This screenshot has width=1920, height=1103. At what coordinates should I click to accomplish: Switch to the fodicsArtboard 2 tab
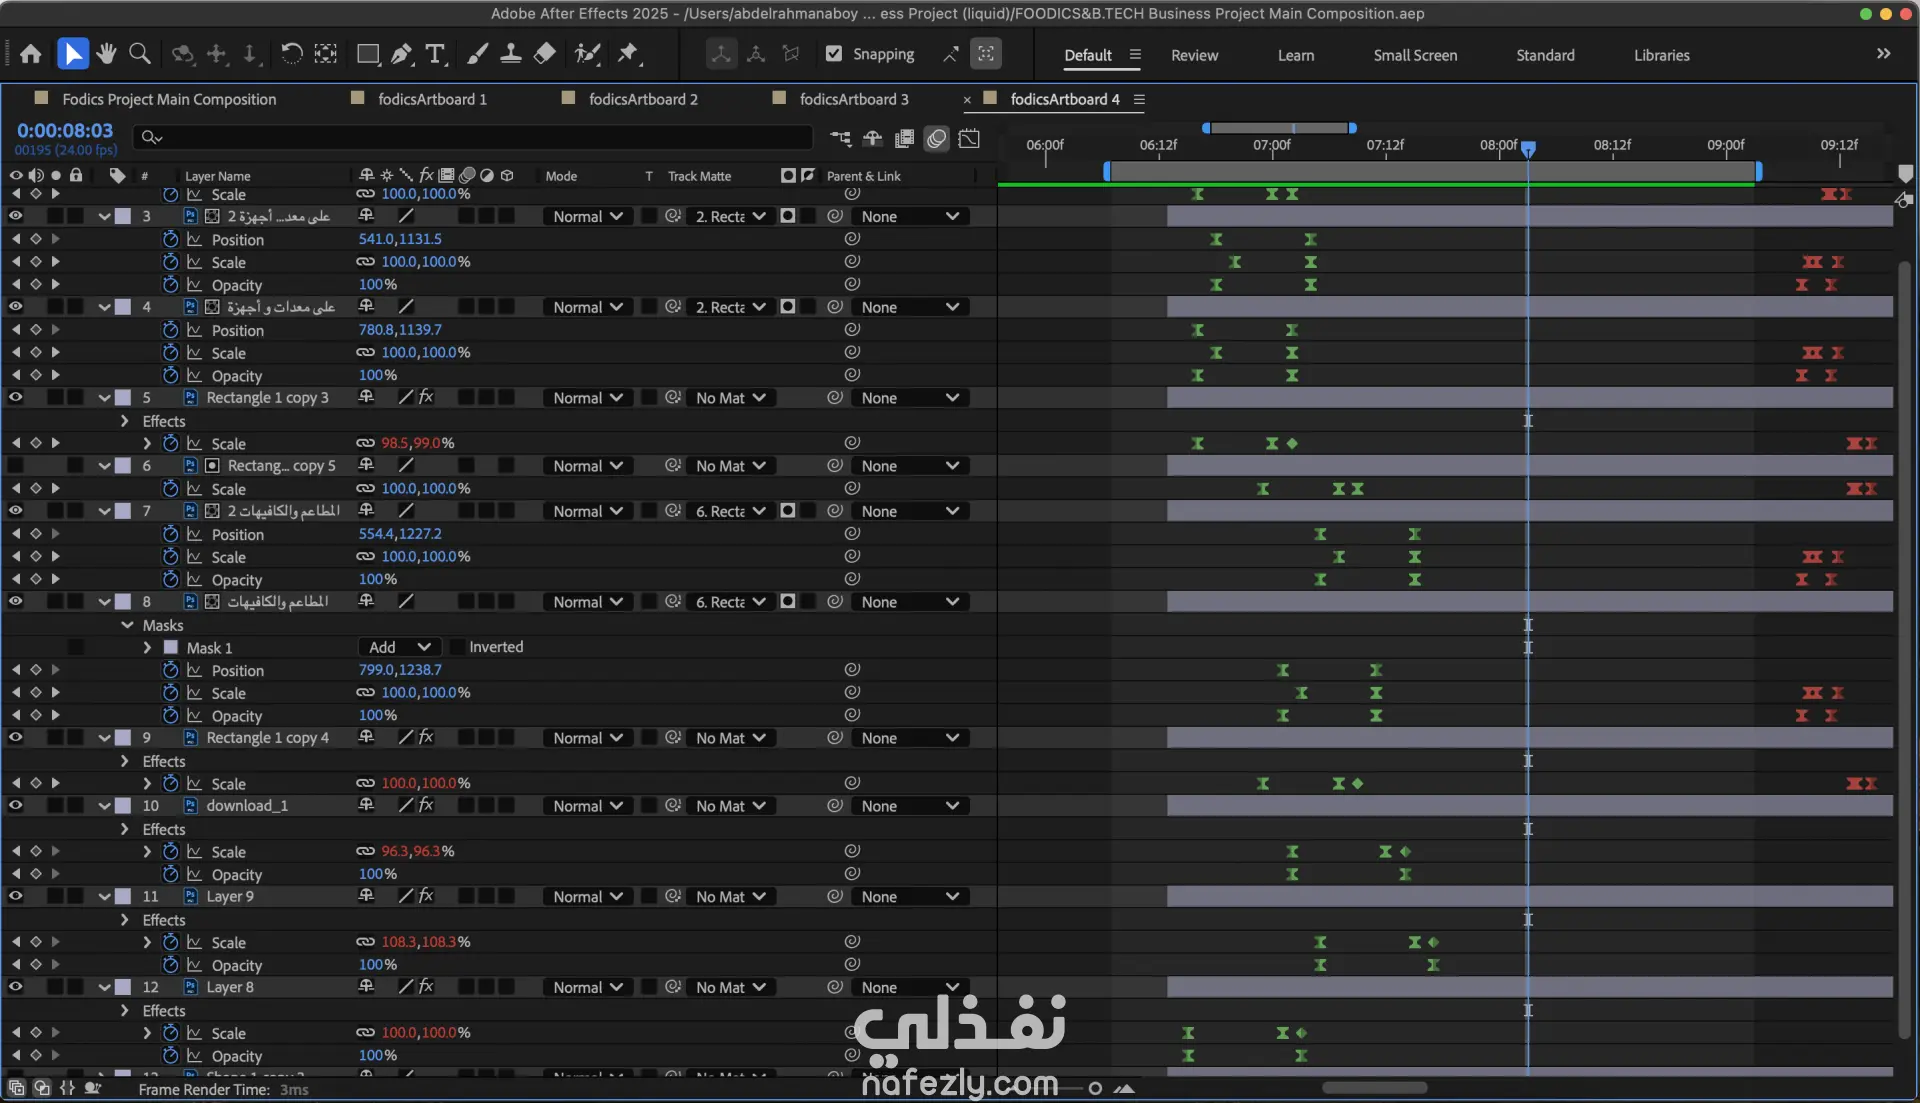(642, 99)
